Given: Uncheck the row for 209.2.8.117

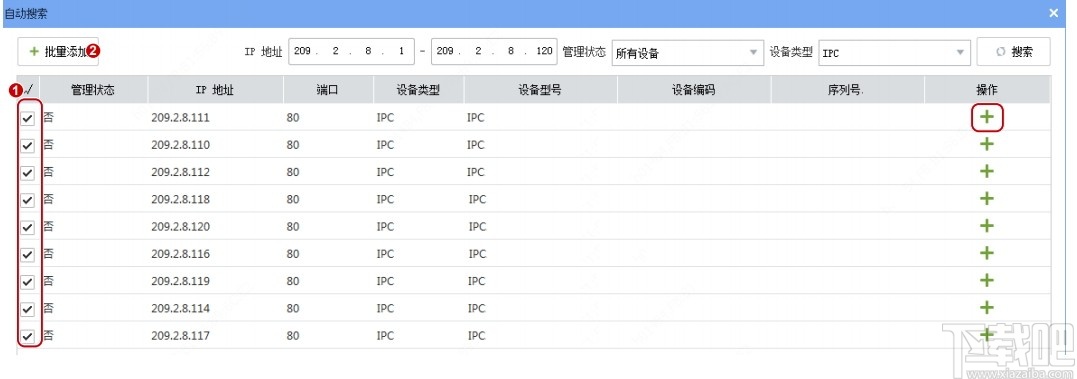Looking at the screenshot, I should pyautogui.click(x=27, y=336).
